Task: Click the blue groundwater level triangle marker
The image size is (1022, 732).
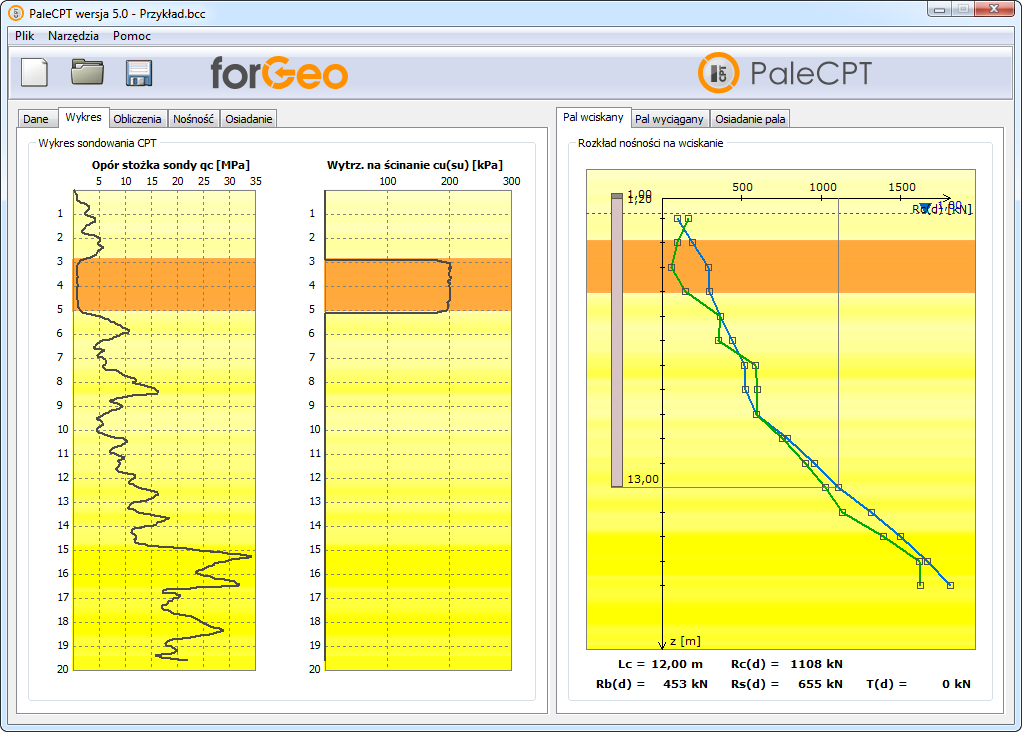Action: point(924,208)
